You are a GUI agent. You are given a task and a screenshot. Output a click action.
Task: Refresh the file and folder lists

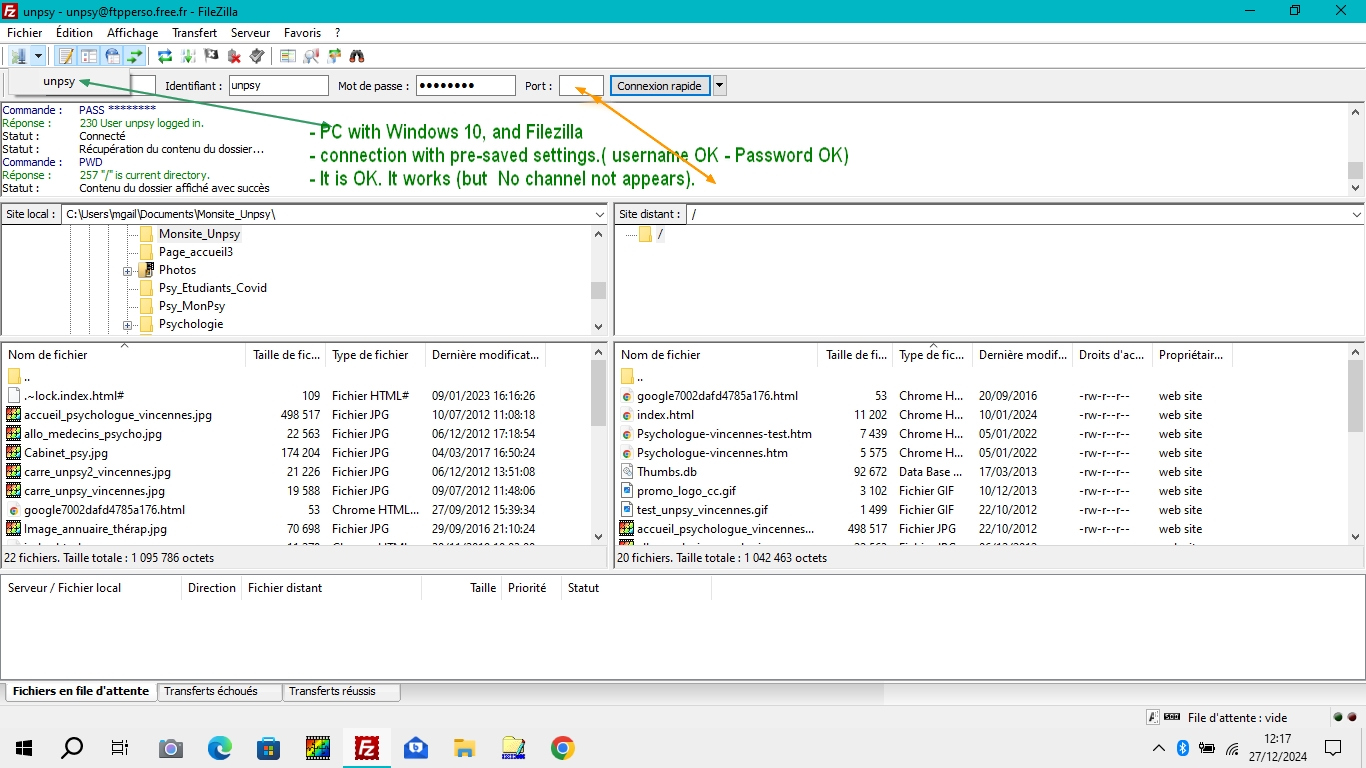point(166,56)
